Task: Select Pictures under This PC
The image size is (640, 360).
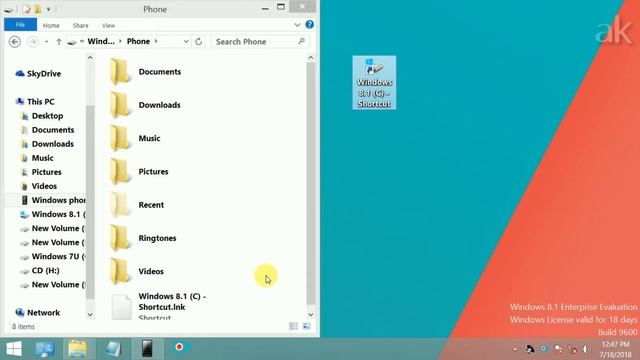Action: [x=41, y=172]
